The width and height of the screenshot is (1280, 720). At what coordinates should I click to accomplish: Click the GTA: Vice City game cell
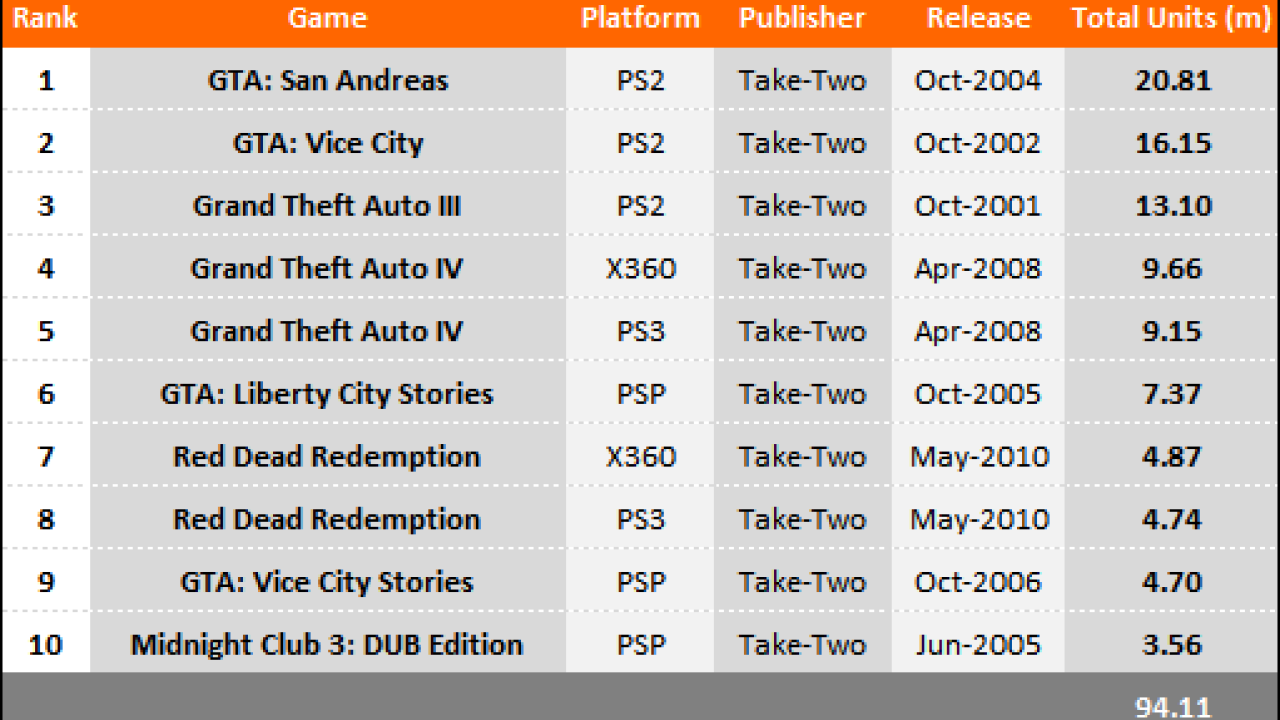pos(328,143)
